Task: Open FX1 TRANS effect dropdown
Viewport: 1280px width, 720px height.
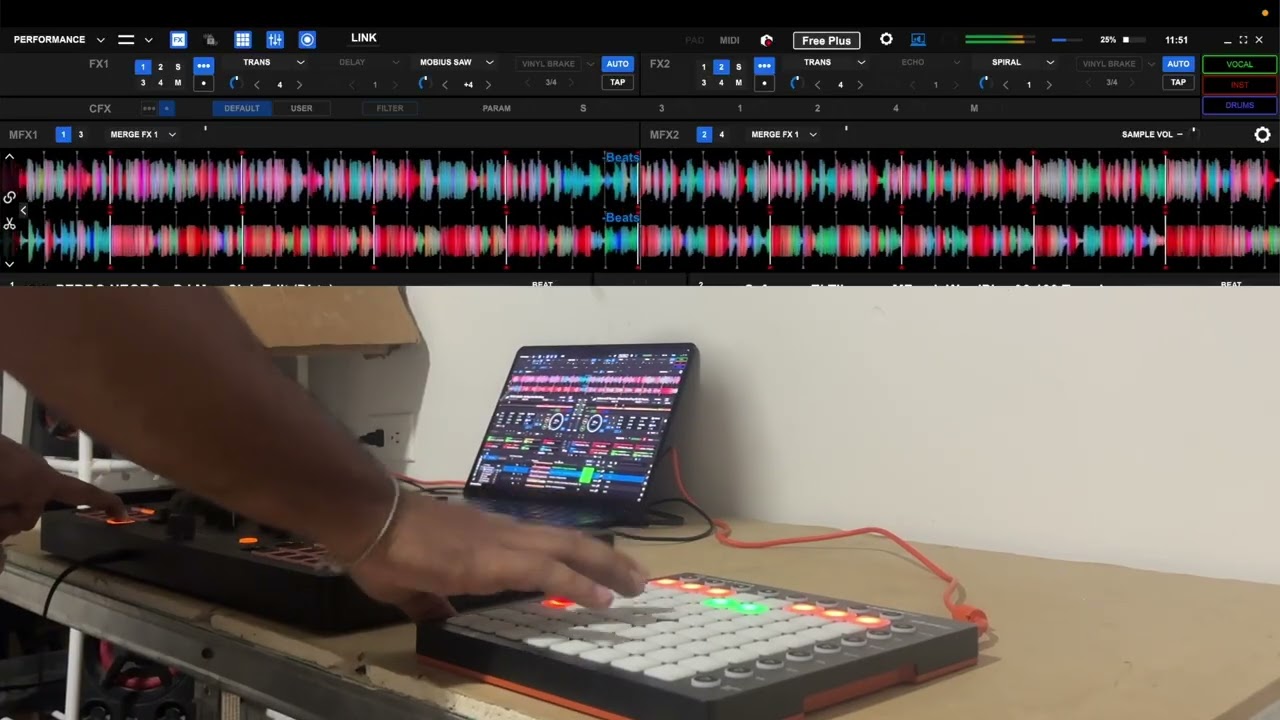Action: coord(301,62)
